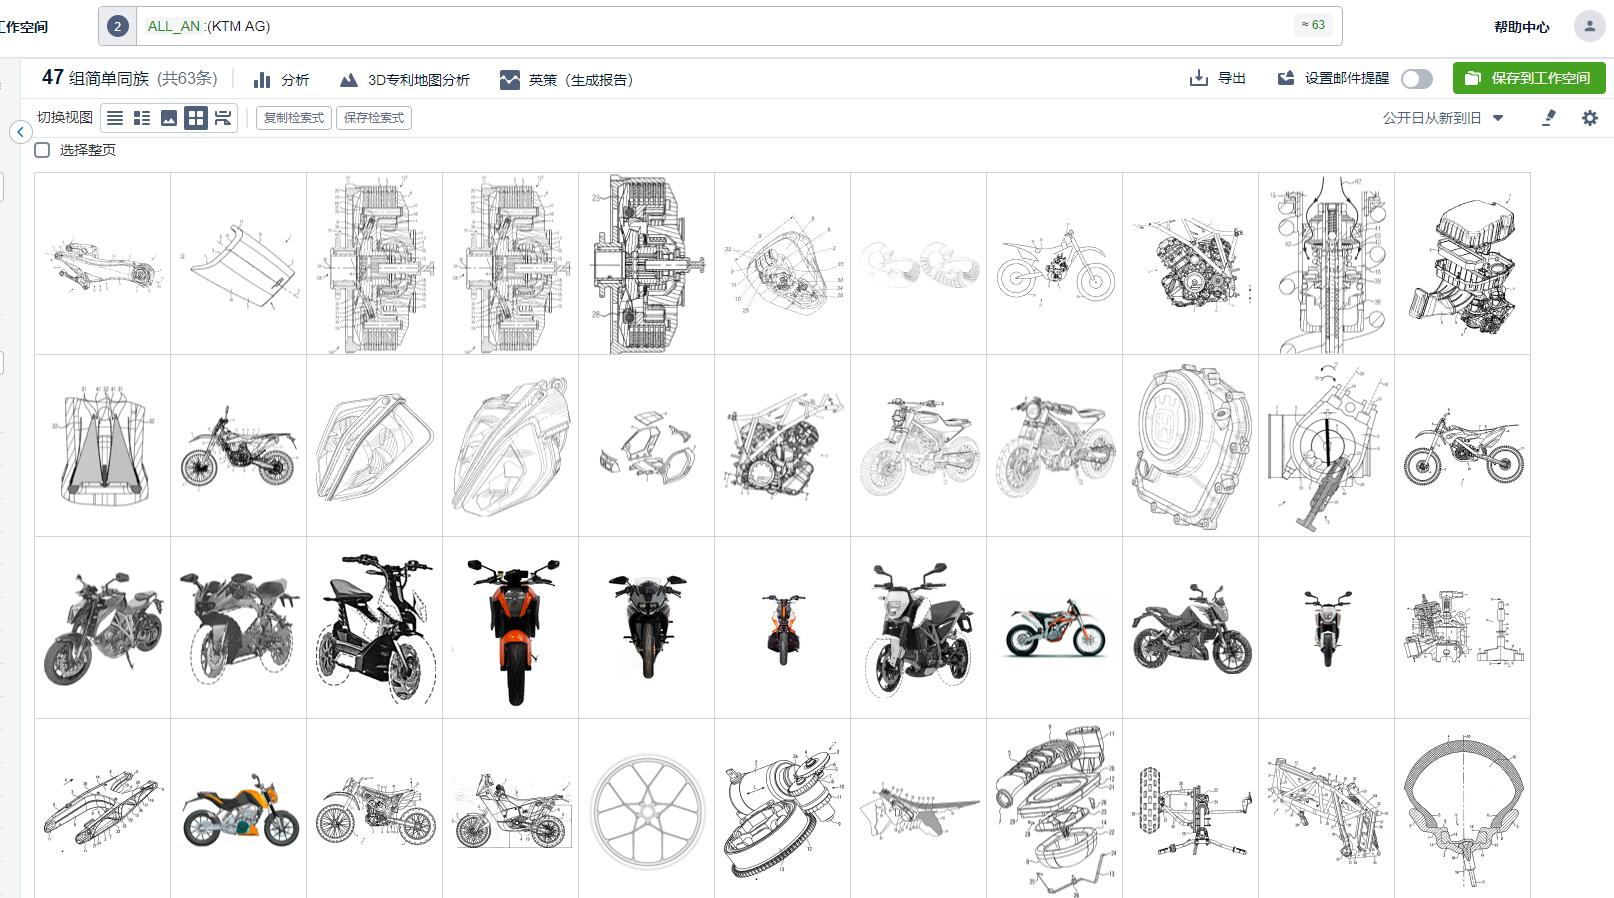Click the 保存检索式 button
The height and width of the screenshot is (898, 1614).
[374, 118]
